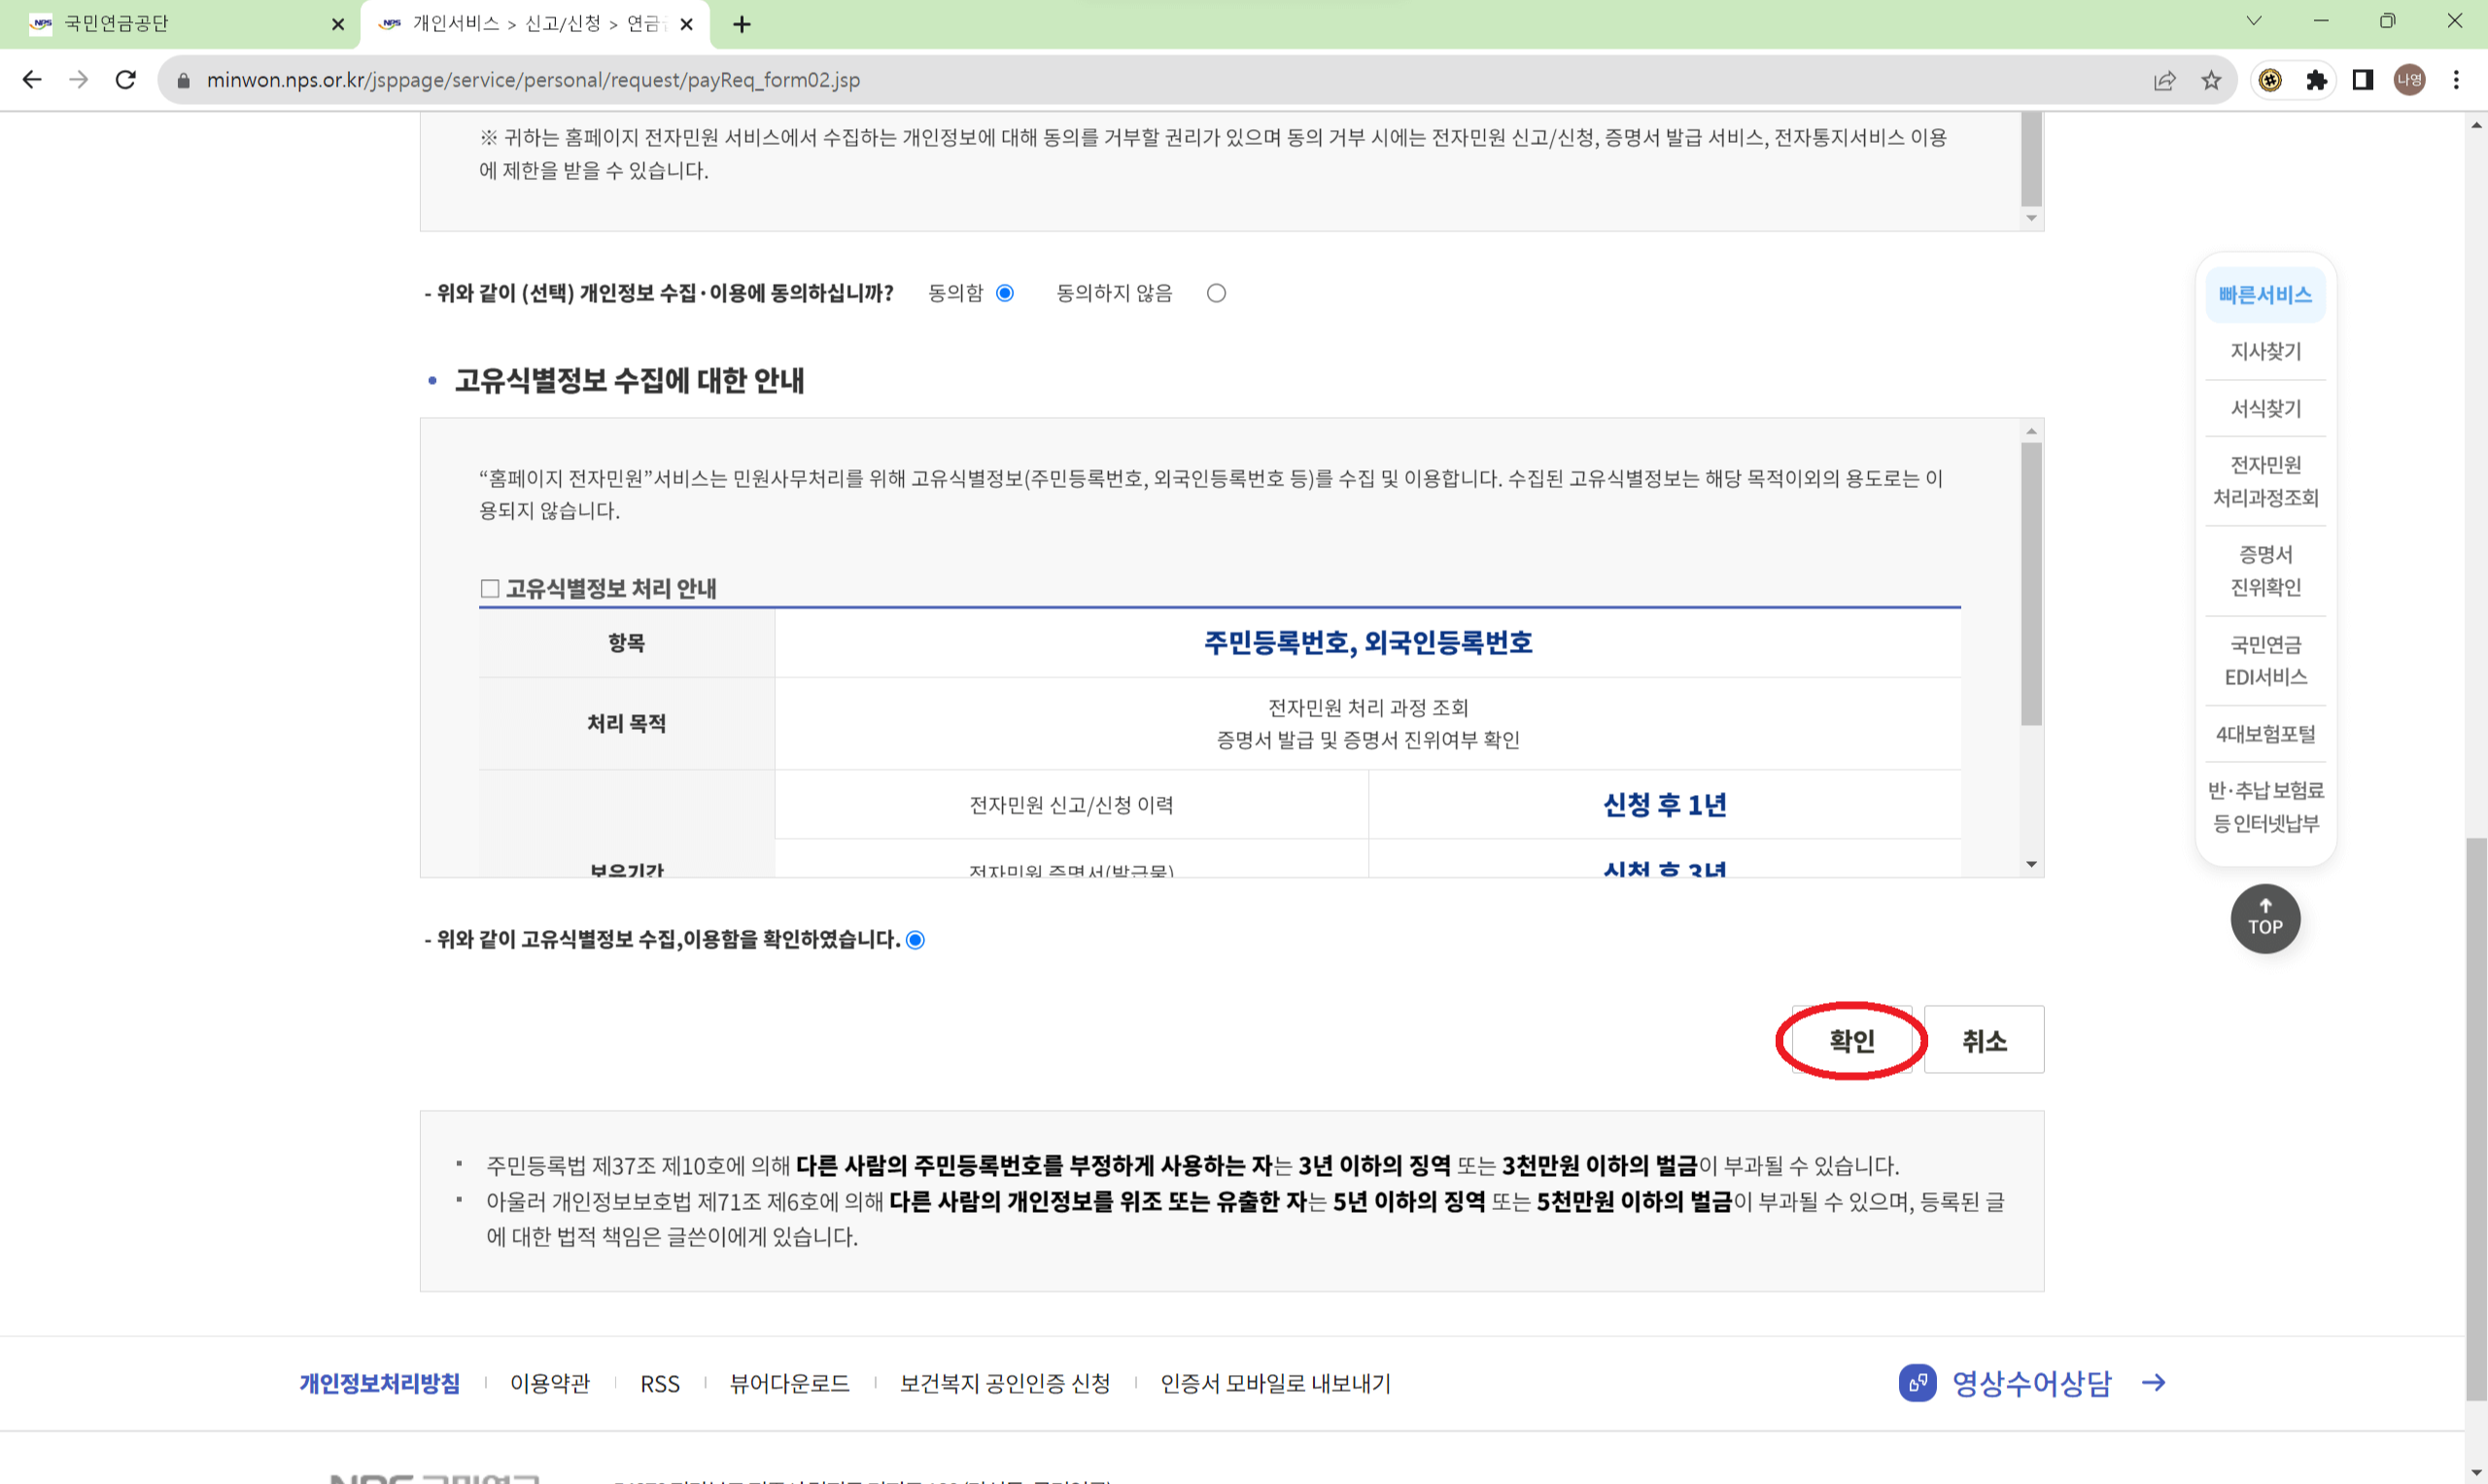Select the 동의함 radio button
2488x1484 pixels.
(1004, 292)
